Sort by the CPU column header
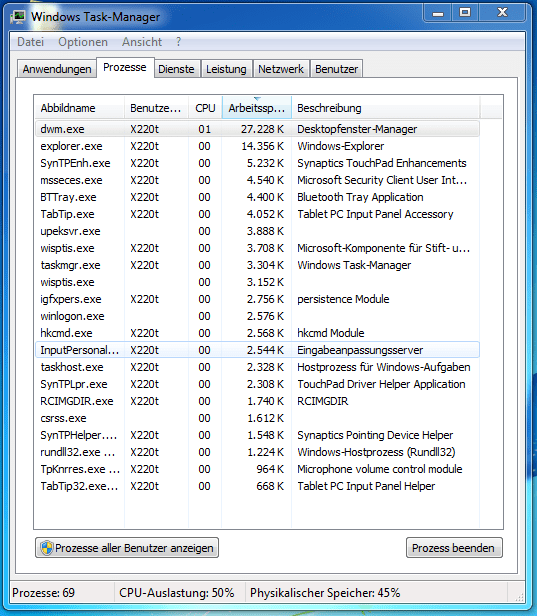Image resolution: width=537 pixels, height=616 pixels. click(205, 108)
